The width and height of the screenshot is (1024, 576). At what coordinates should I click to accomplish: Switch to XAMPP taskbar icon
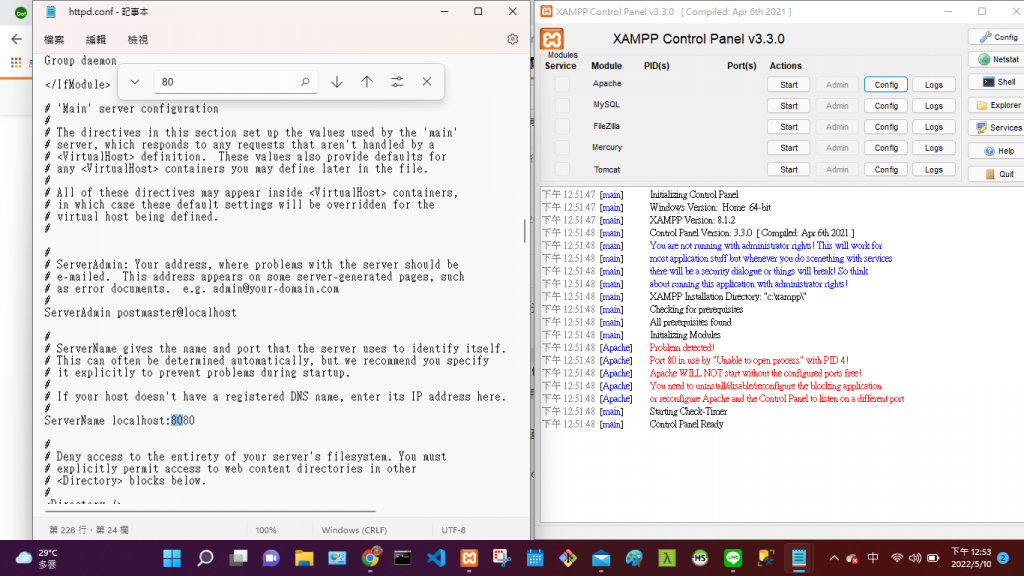(469, 558)
